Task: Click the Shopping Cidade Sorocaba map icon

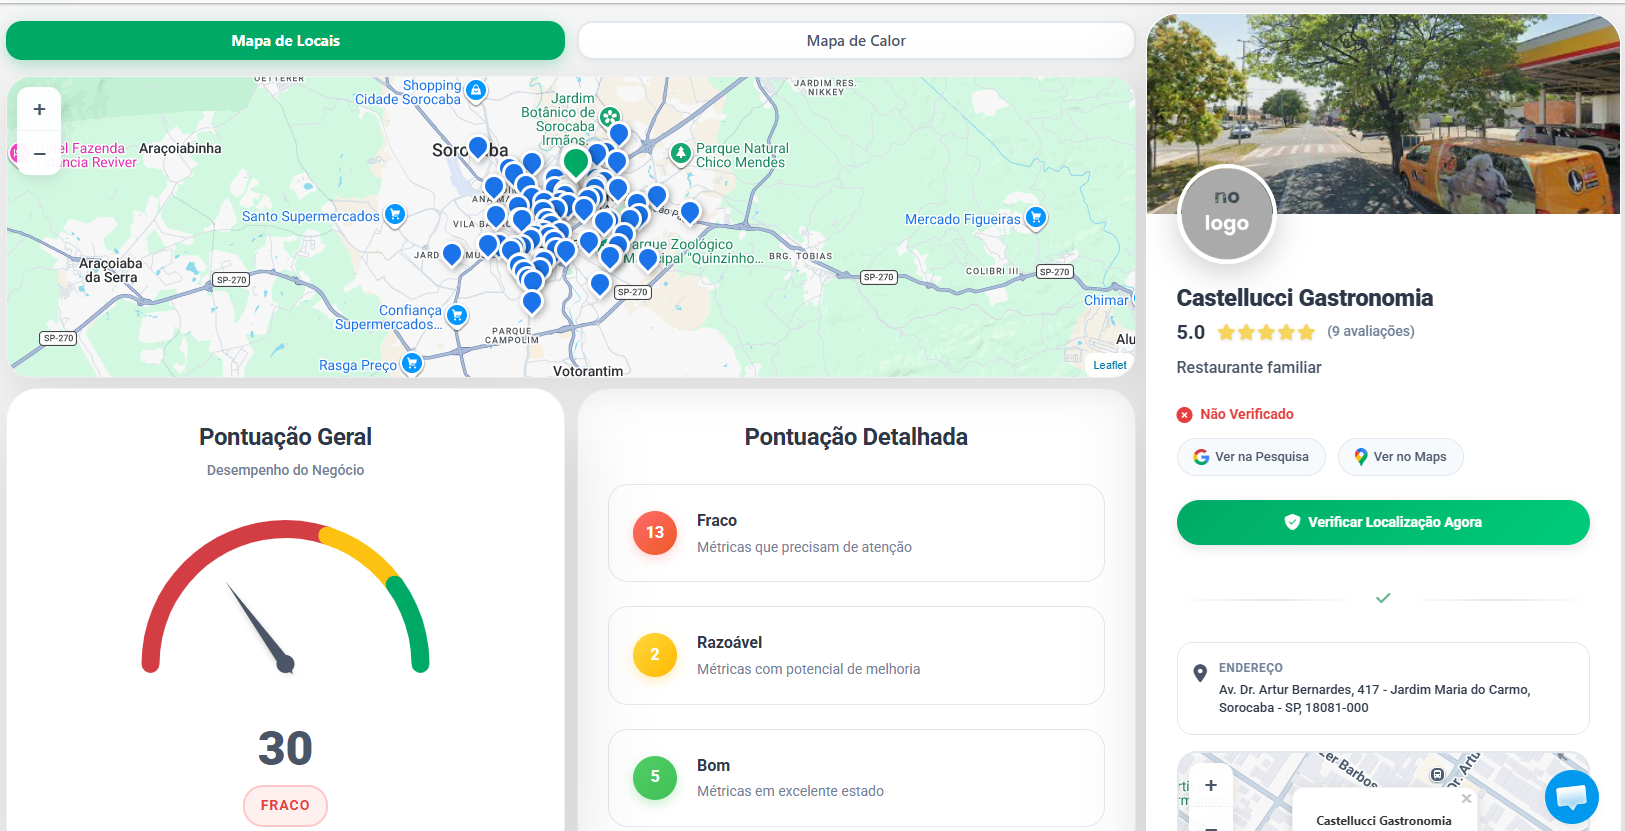Action: tap(476, 90)
